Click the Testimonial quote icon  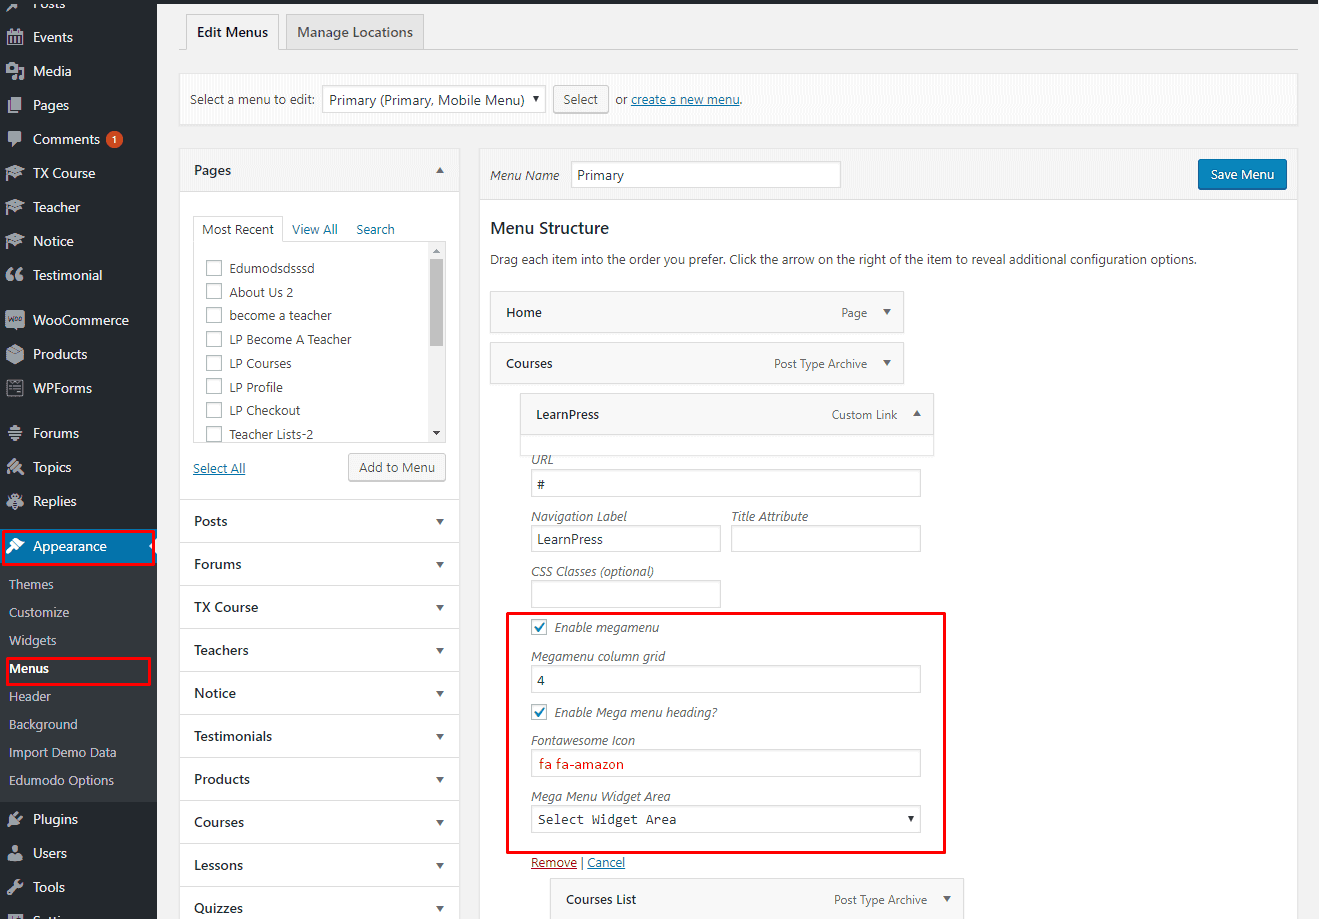(x=15, y=275)
